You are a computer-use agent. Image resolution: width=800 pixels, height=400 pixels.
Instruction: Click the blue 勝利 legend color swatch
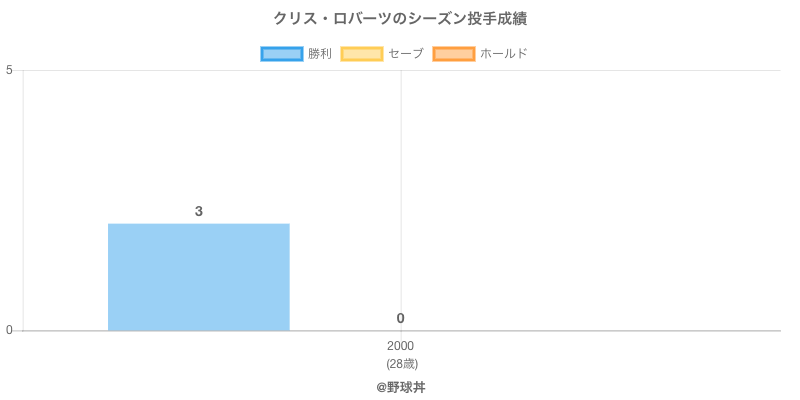[282, 54]
